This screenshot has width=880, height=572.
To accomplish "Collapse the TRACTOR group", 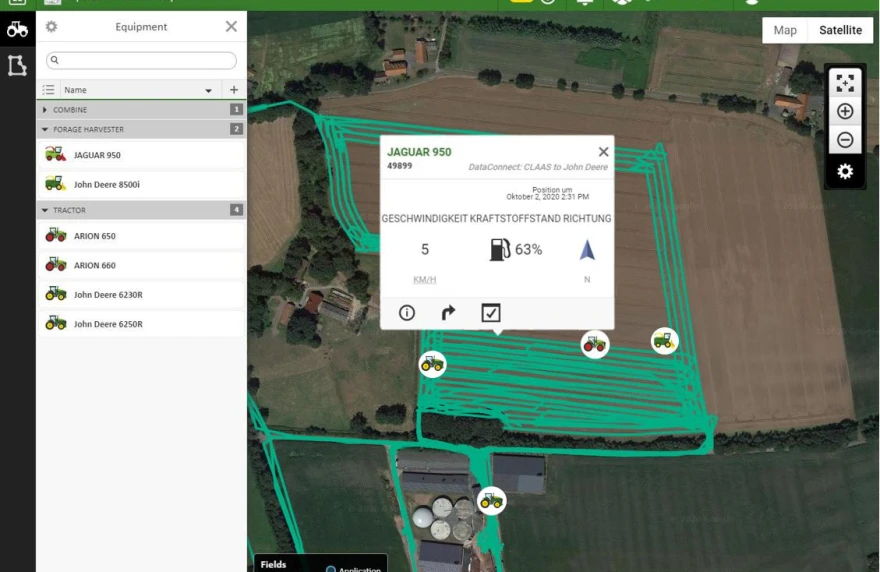I will pos(45,210).
